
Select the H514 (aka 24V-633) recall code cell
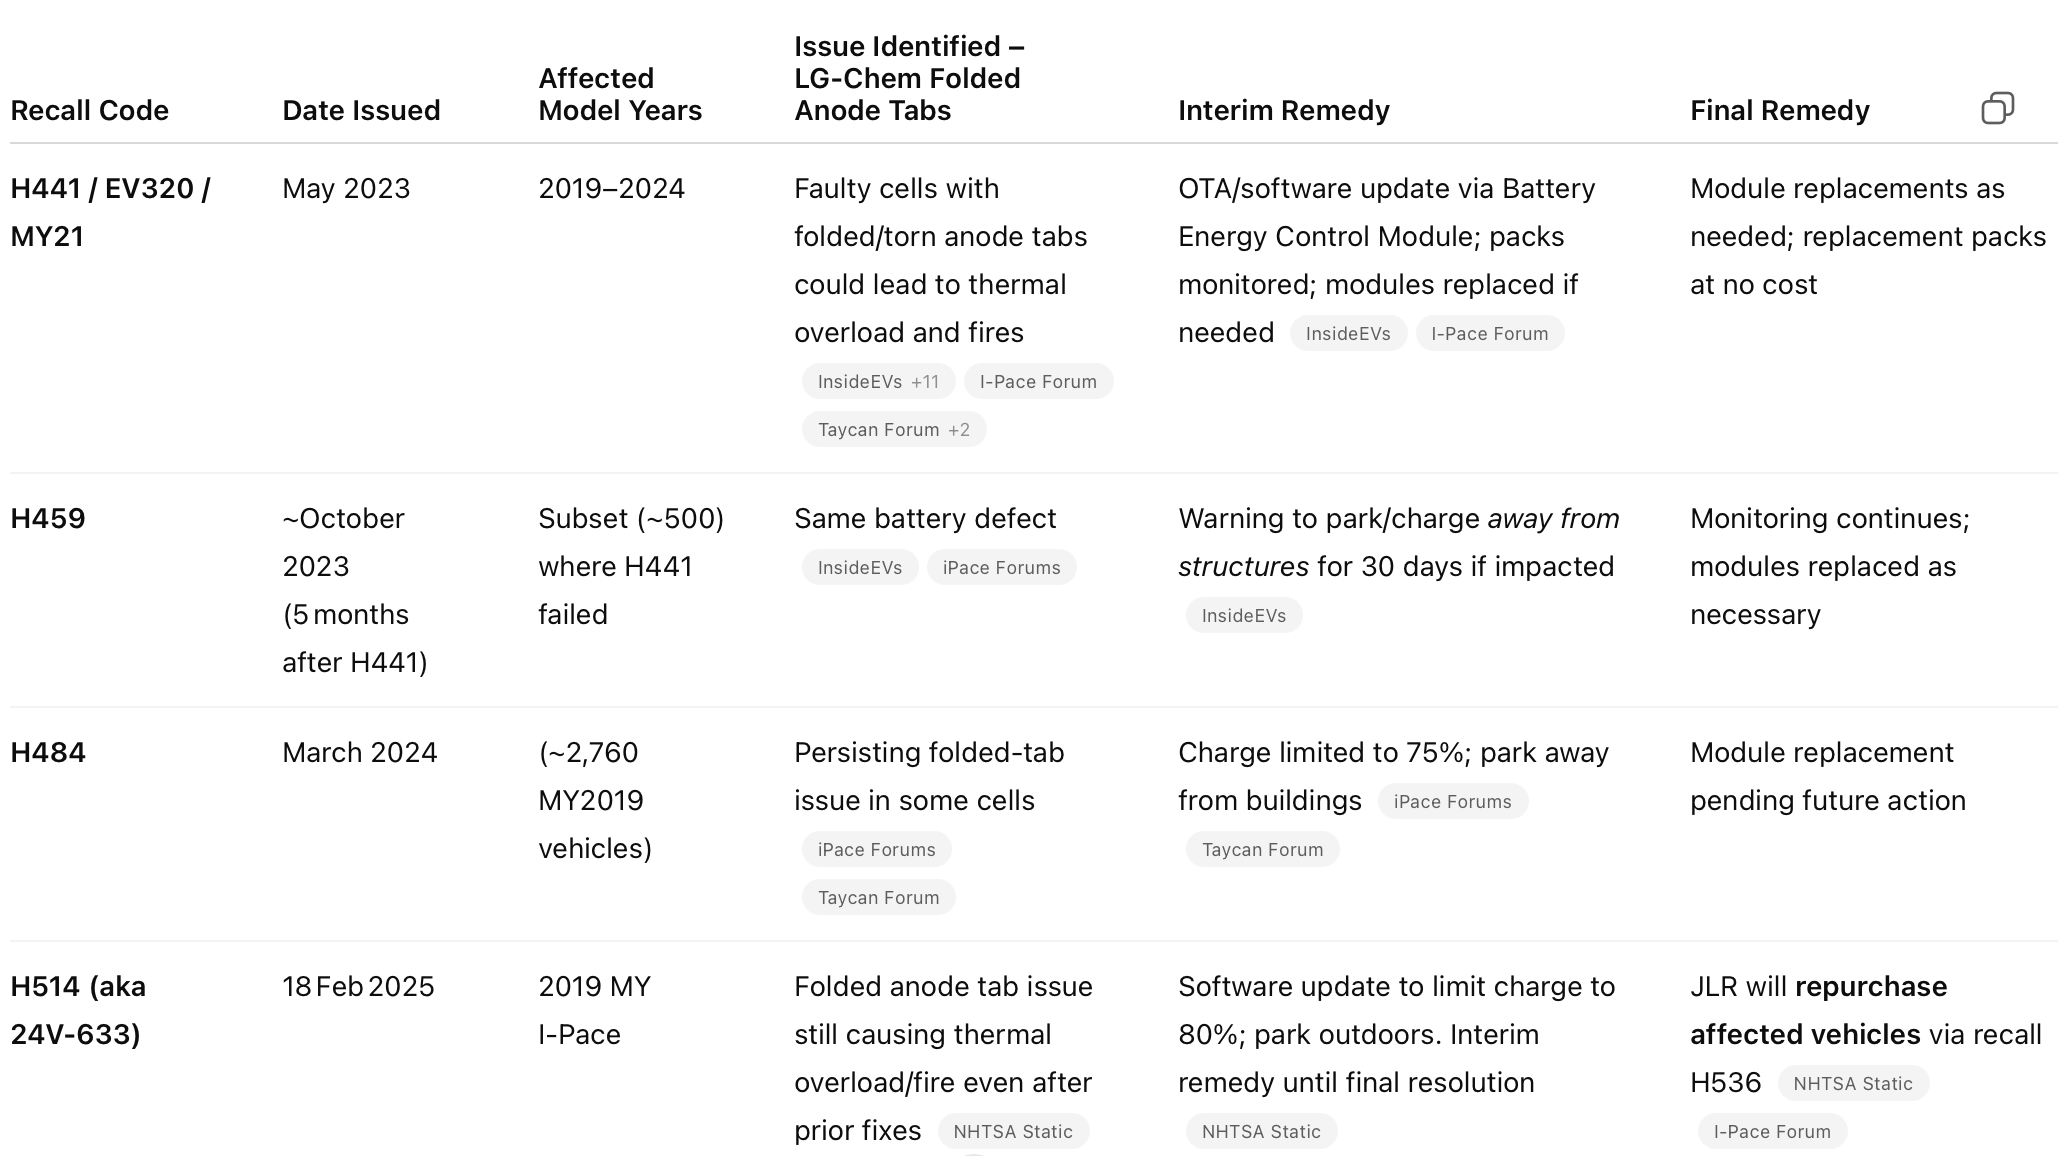click(78, 1010)
